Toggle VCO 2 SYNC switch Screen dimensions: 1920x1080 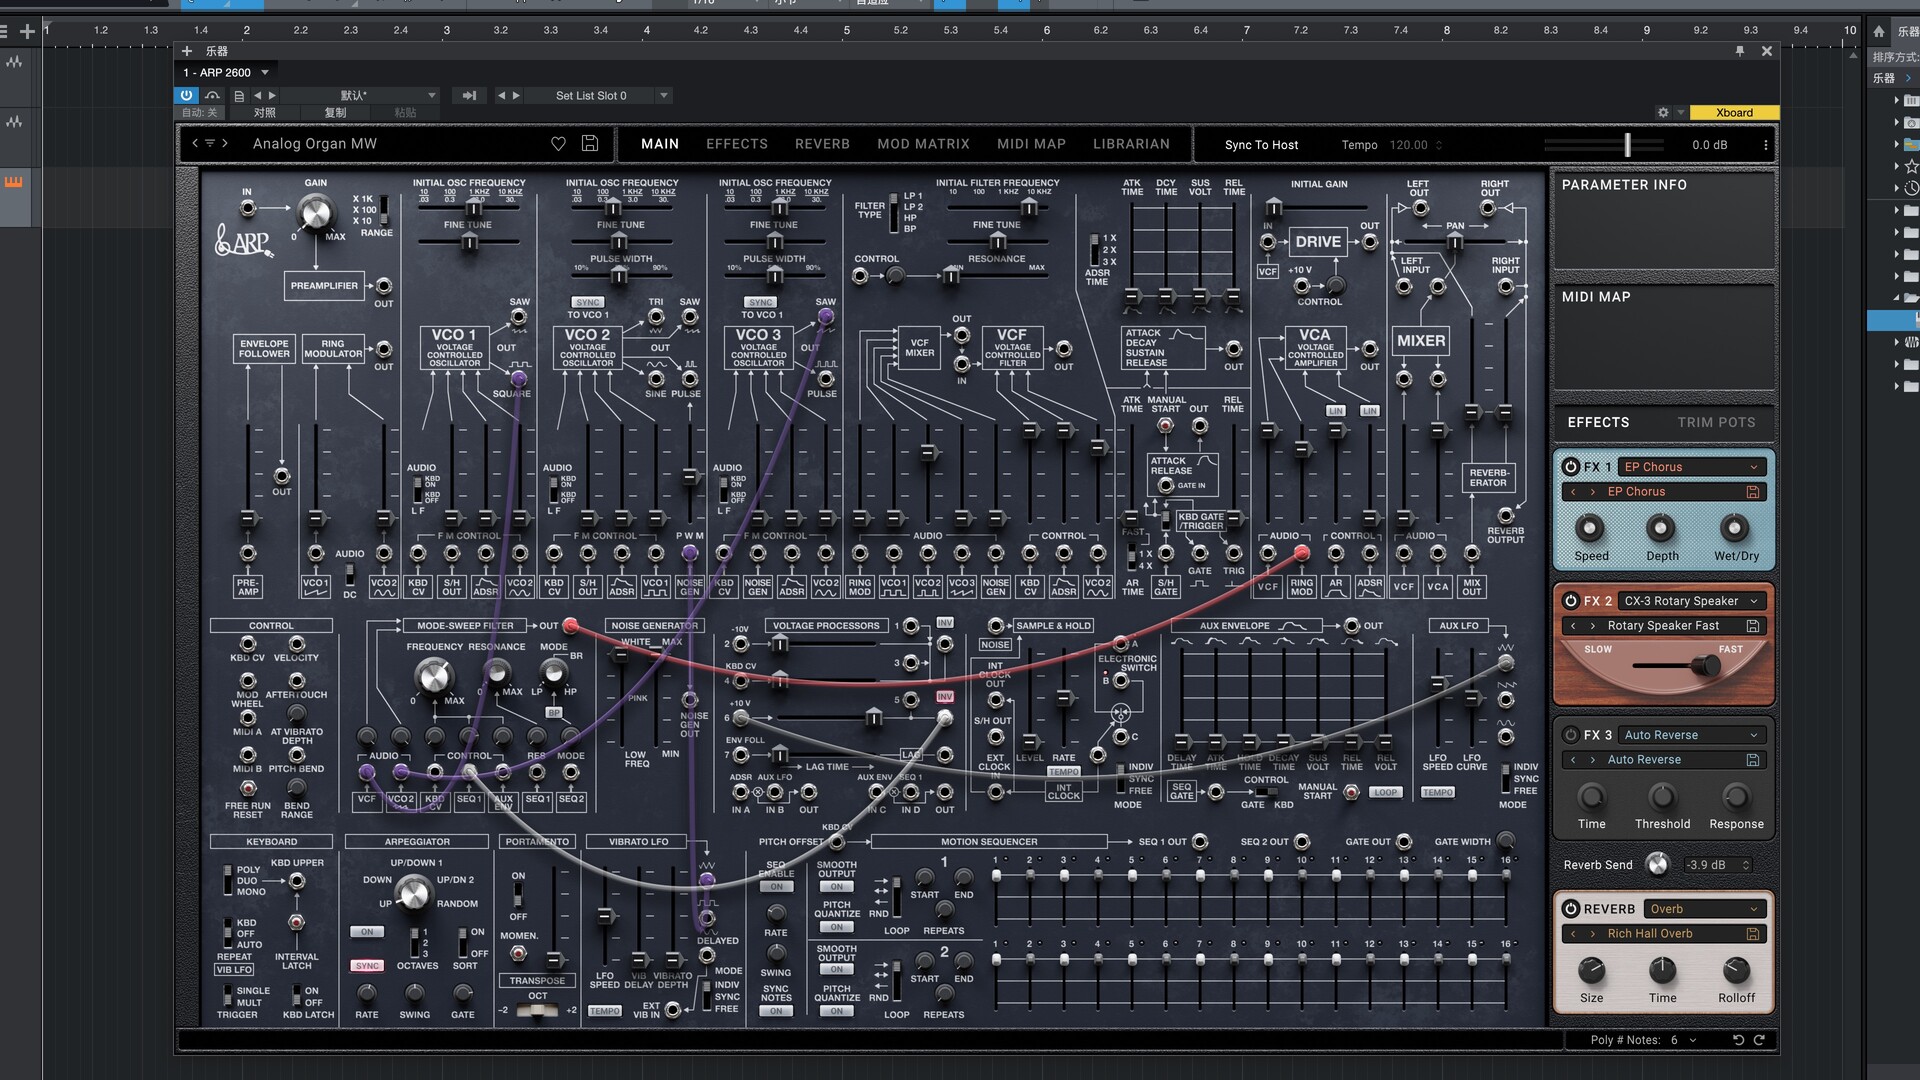(588, 302)
